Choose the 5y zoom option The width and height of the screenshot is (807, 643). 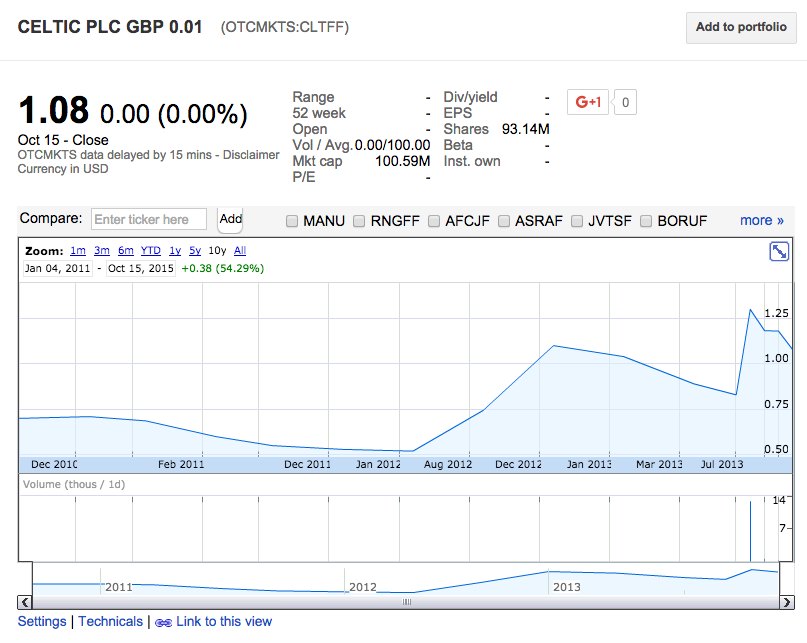tap(195, 251)
